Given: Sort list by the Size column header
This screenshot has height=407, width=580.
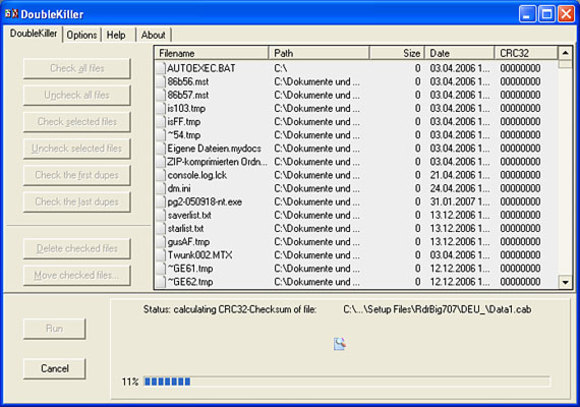Looking at the screenshot, I should [397, 53].
